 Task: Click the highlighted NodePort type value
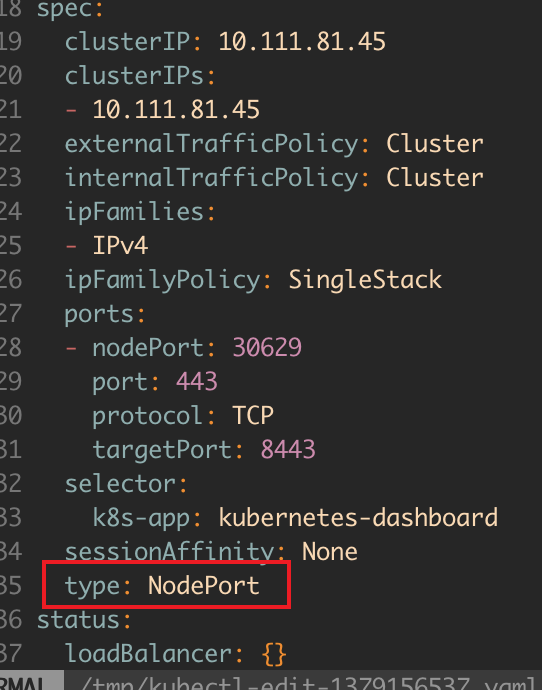(x=204, y=586)
